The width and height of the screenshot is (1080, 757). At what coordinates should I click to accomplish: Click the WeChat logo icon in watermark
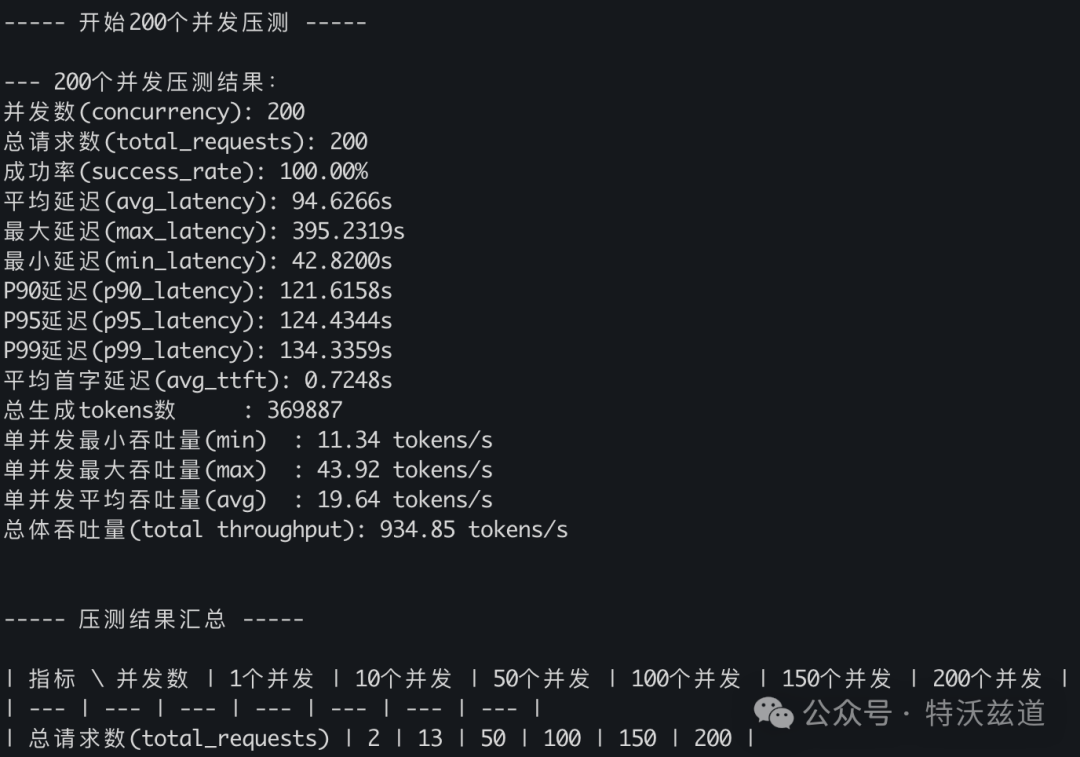[774, 713]
